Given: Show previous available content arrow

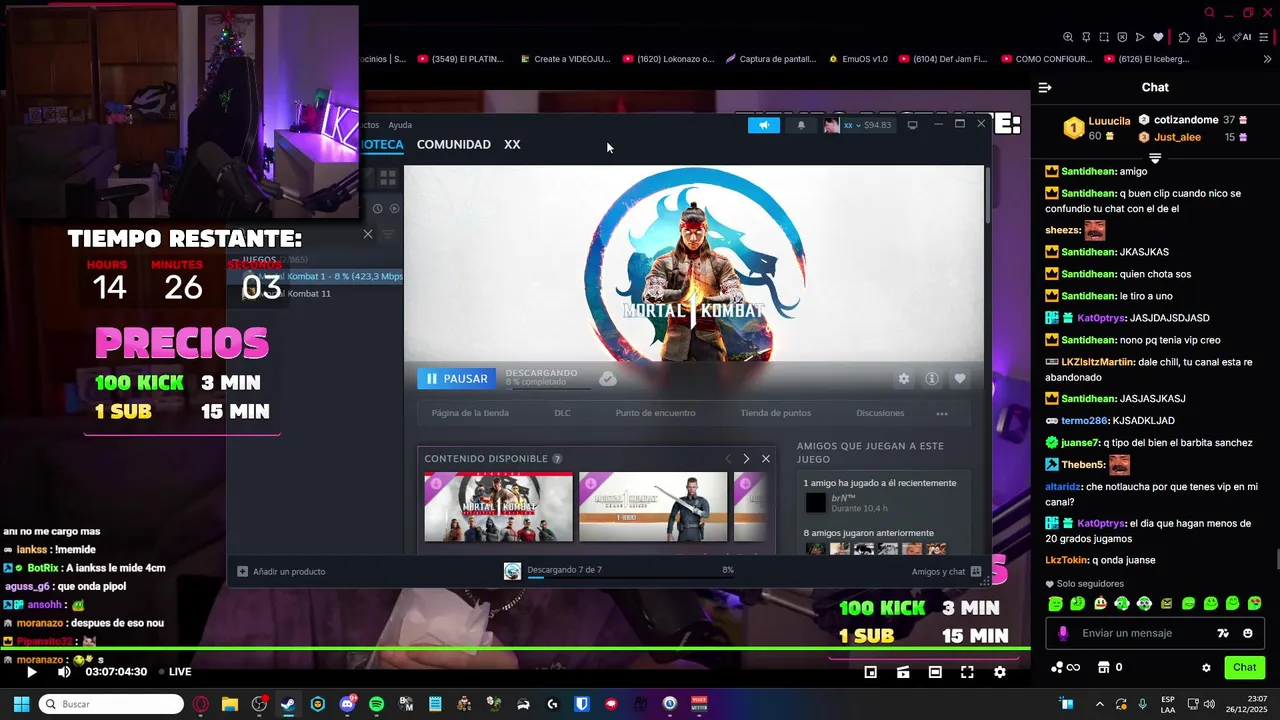Looking at the screenshot, I should (728, 459).
